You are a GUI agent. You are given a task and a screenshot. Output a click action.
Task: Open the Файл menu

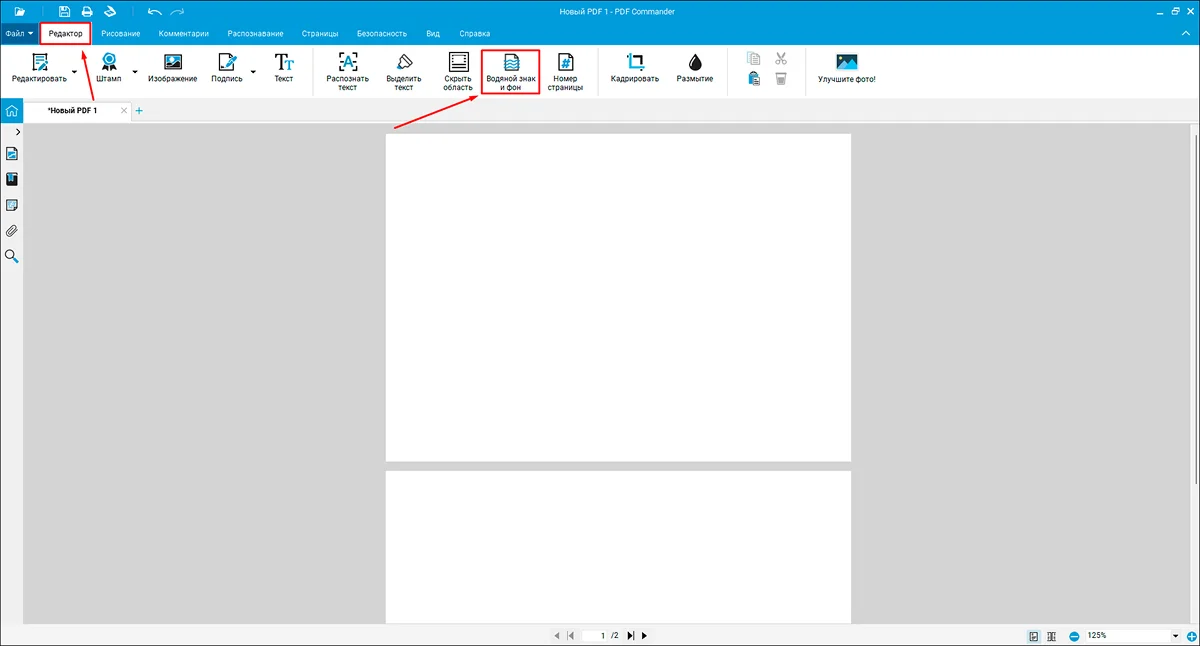pyautogui.click(x=19, y=33)
